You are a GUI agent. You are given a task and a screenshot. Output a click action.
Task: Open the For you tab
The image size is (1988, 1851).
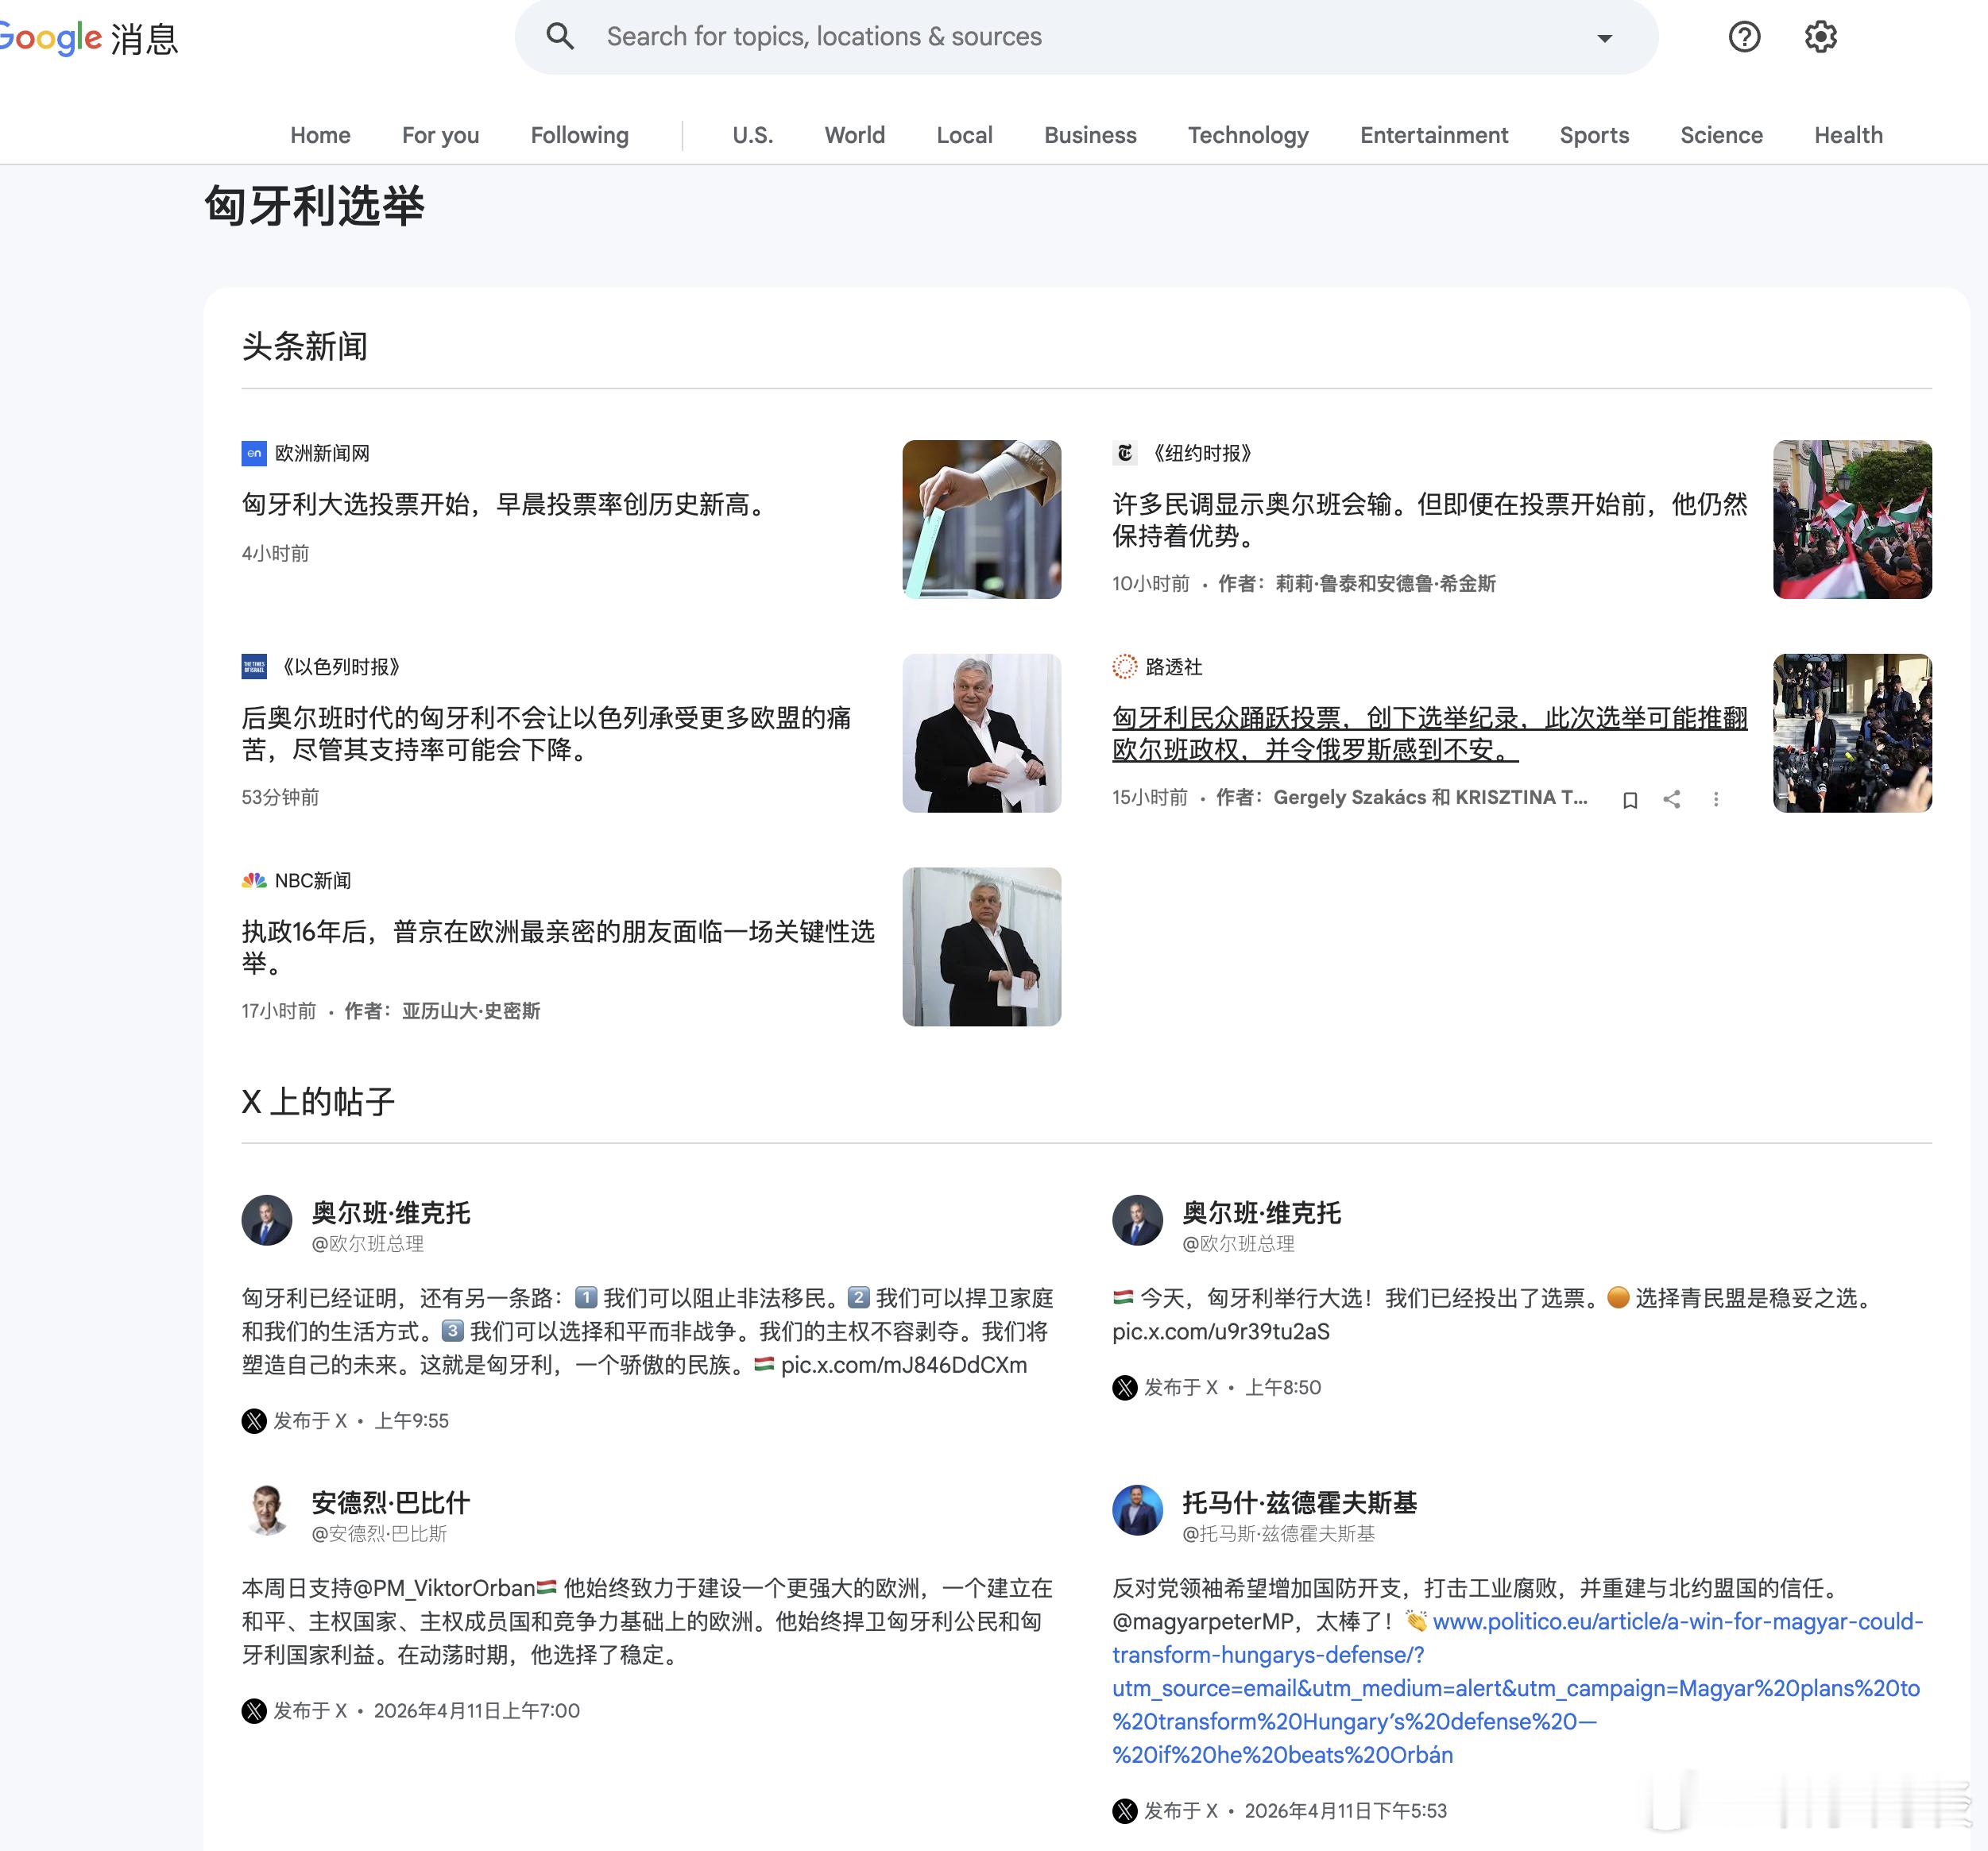click(x=440, y=135)
